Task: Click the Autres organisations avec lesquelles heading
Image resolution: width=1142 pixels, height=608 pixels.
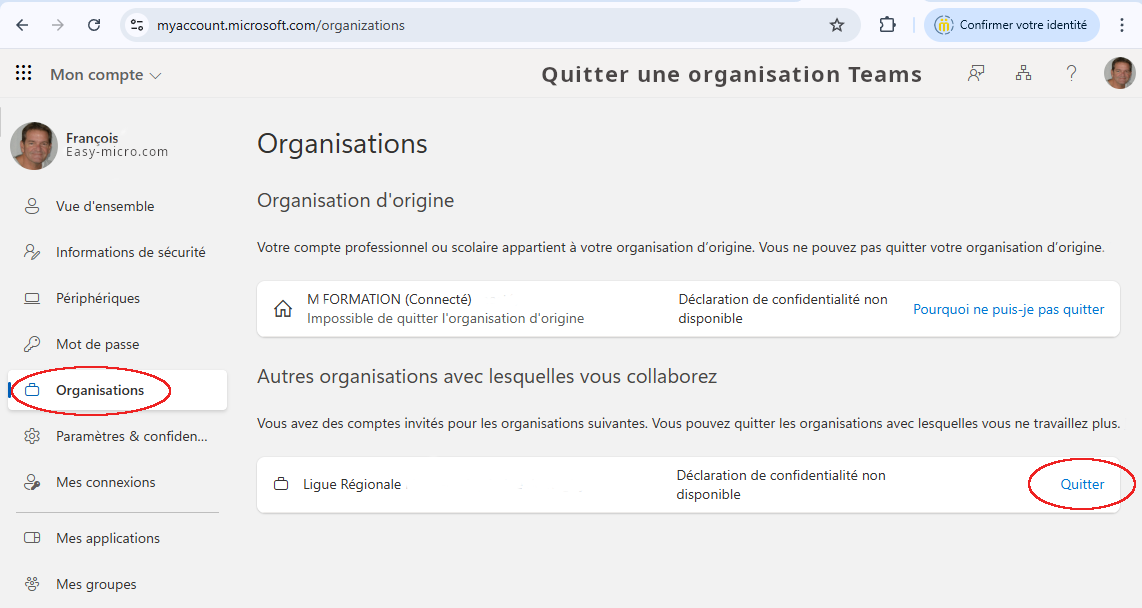Action: click(x=487, y=376)
